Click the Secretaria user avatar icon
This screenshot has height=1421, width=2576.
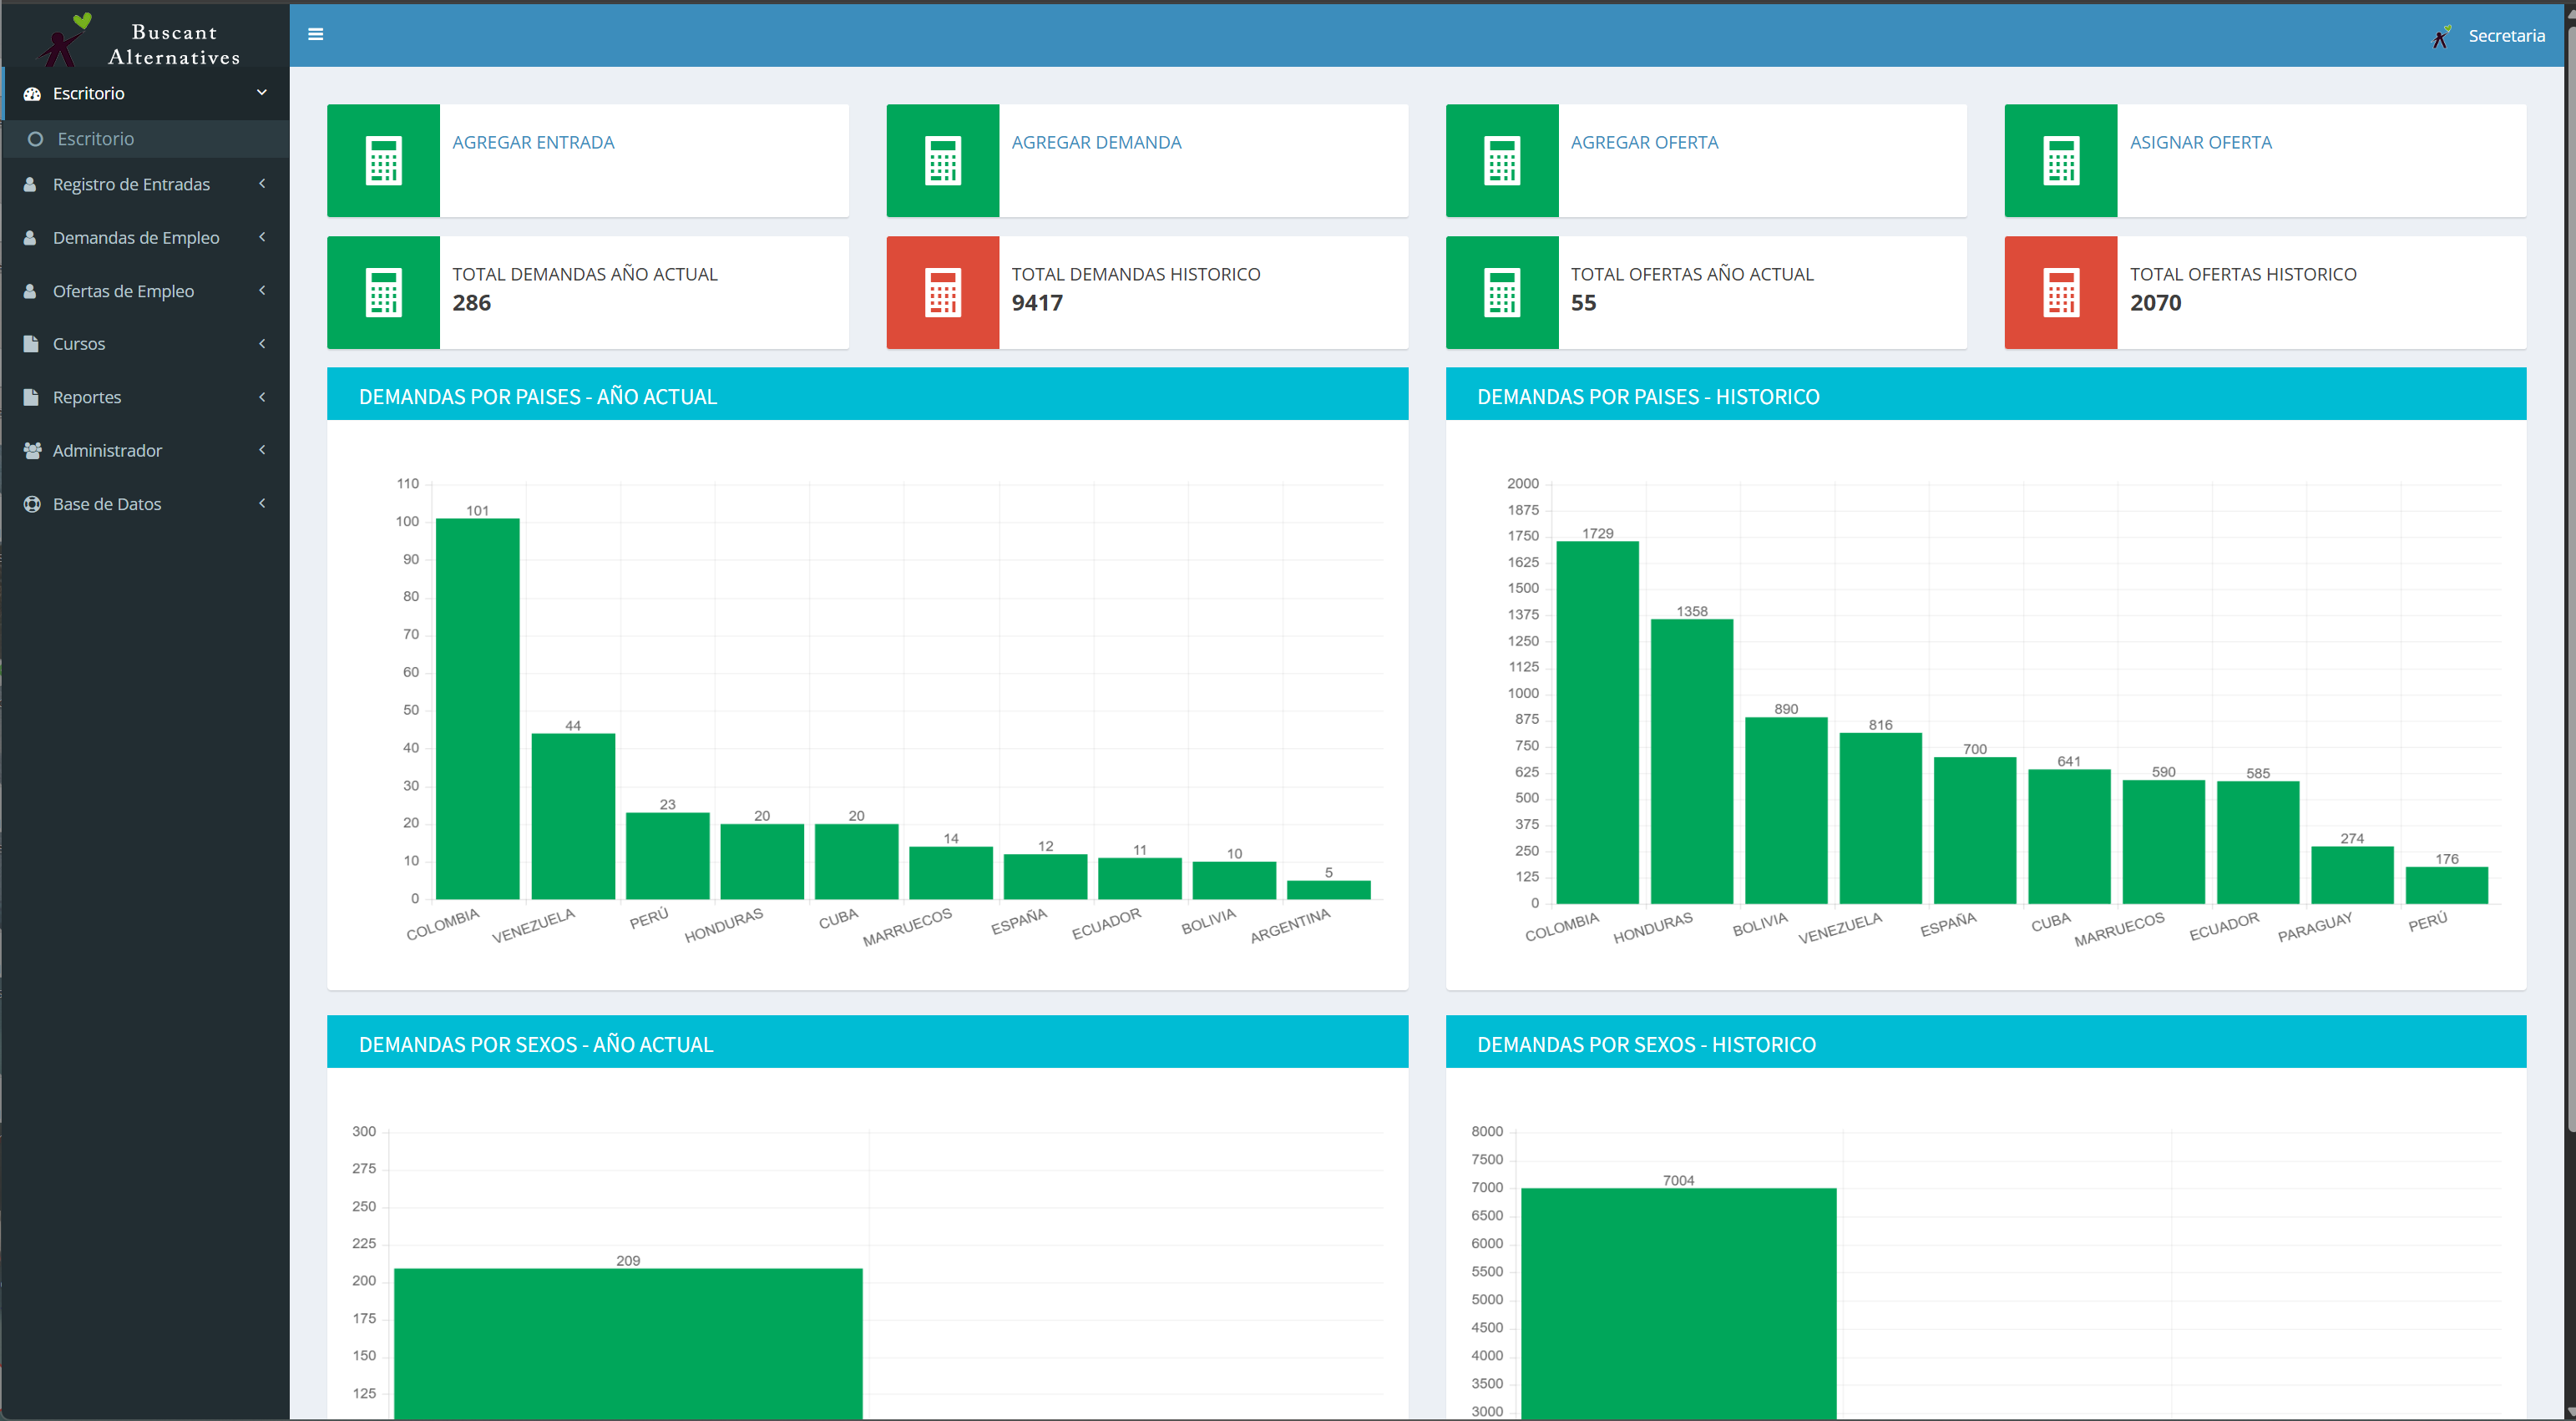click(x=2441, y=36)
